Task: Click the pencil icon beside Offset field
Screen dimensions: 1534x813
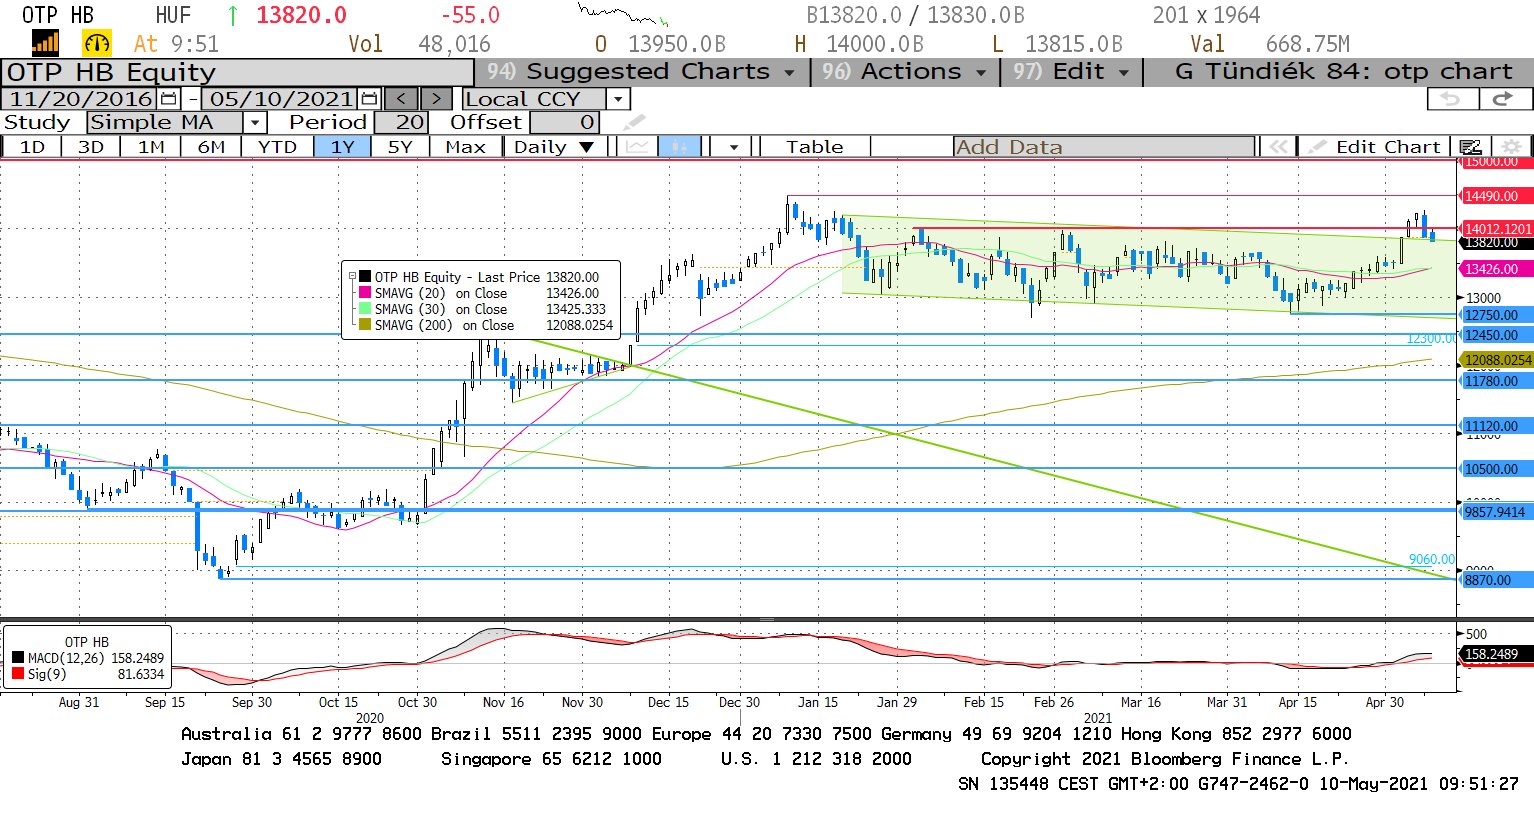Action: 634,122
